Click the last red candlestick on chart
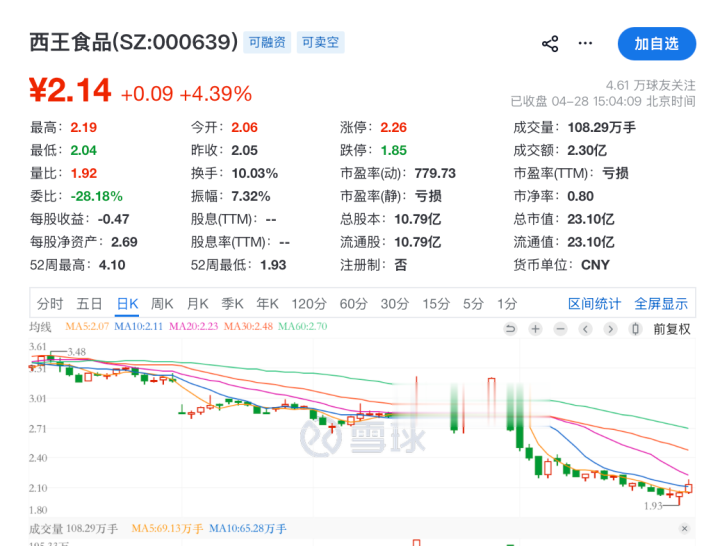The height and width of the screenshot is (546, 720). 688,487
